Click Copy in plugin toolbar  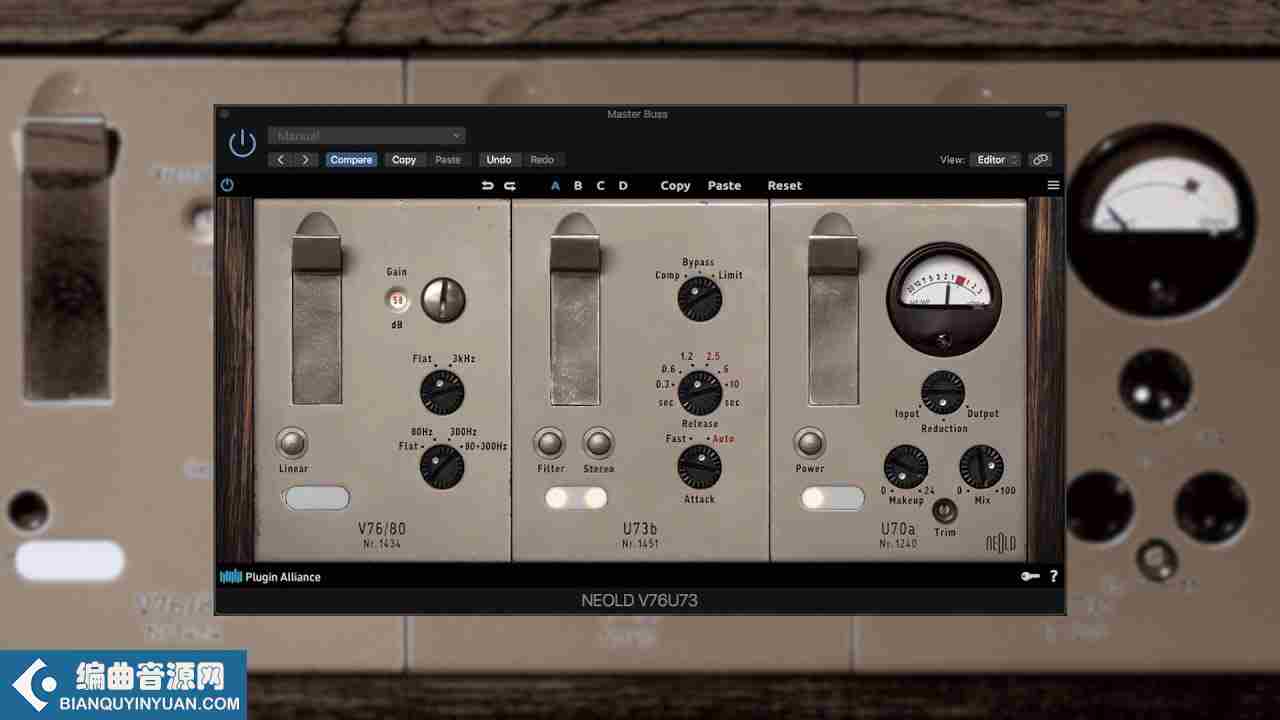(x=675, y=186)
